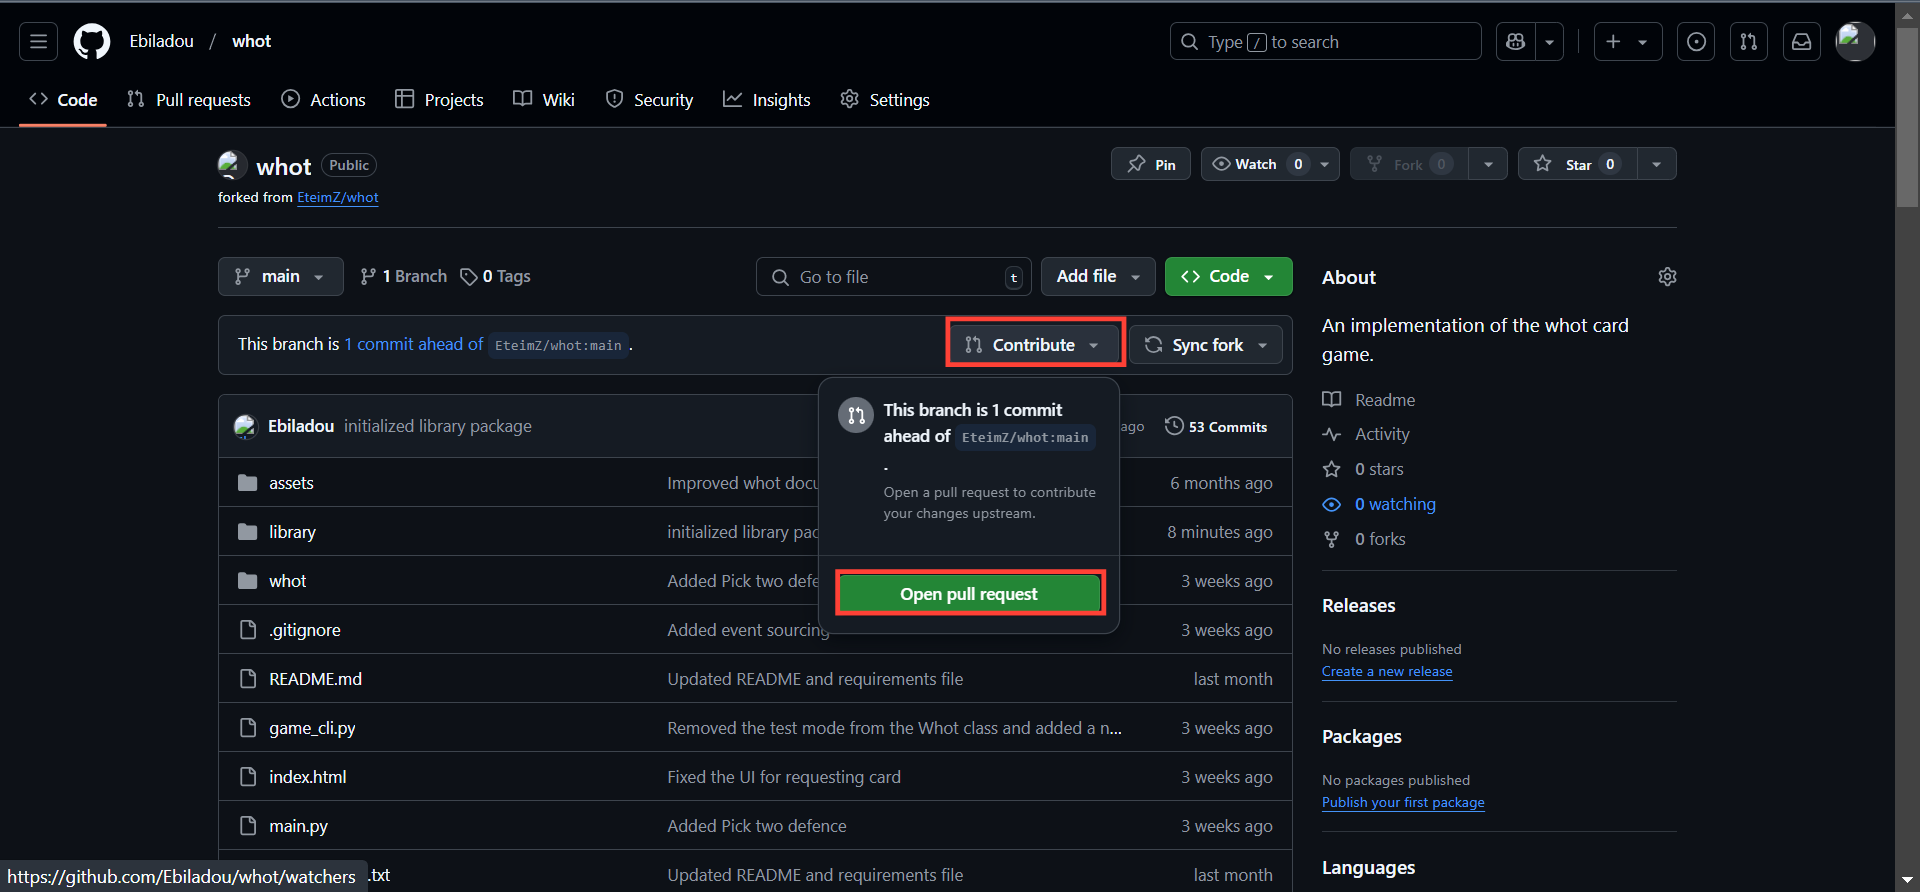The height and width of the screenshot is (892, 1920).
Task: Open About section settings gear
Action: [x=1667, y=277]
